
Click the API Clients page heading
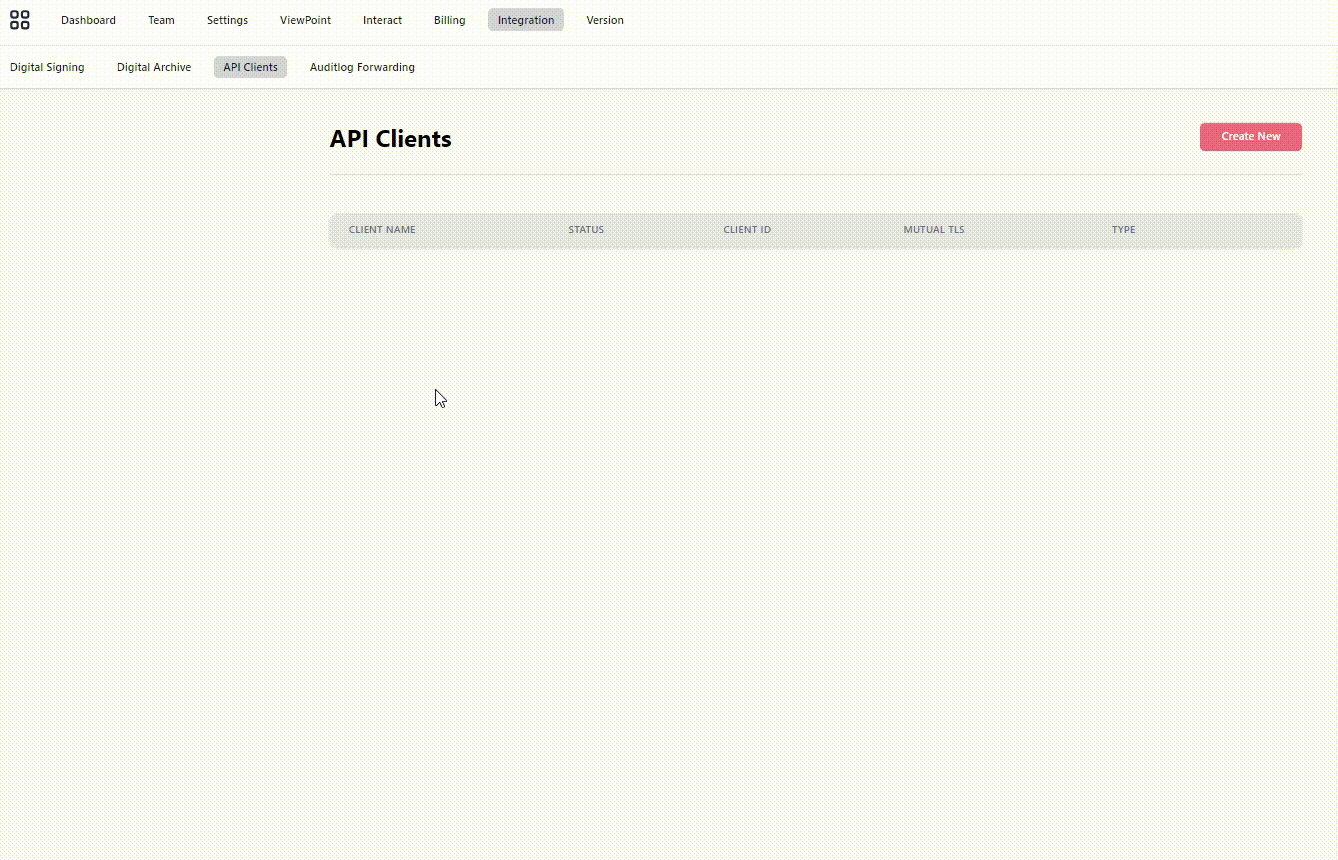click(x=390, y=139)
